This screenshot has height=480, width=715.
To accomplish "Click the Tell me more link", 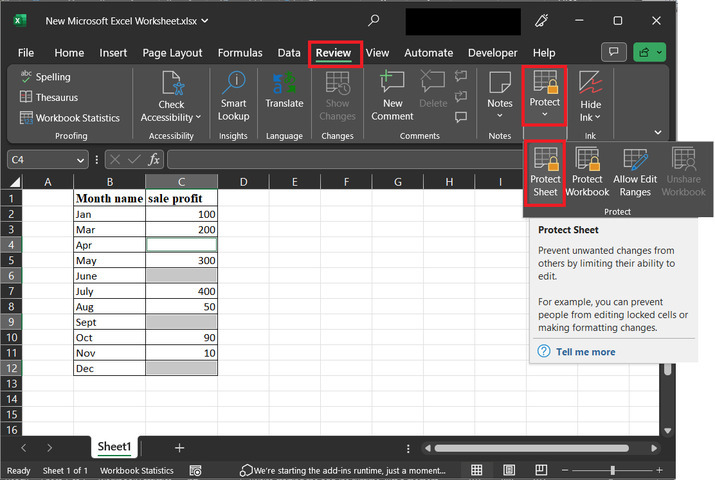I will [585, 352].
